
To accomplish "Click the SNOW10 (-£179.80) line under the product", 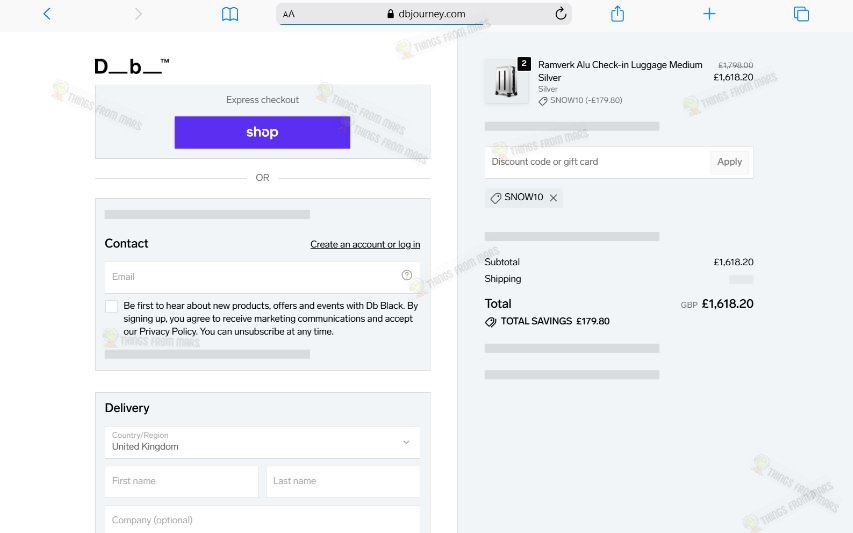I will click(580, 101).
